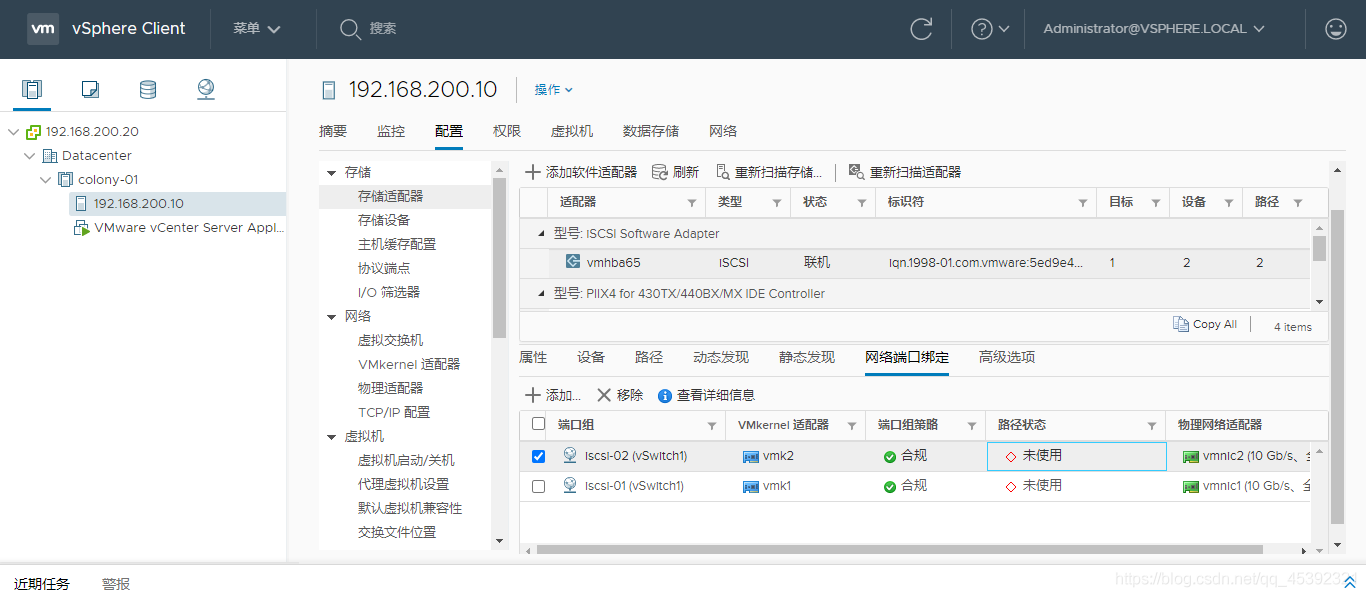
Task: Click the iscsi-01 port group icon
Action: [570, 485]
